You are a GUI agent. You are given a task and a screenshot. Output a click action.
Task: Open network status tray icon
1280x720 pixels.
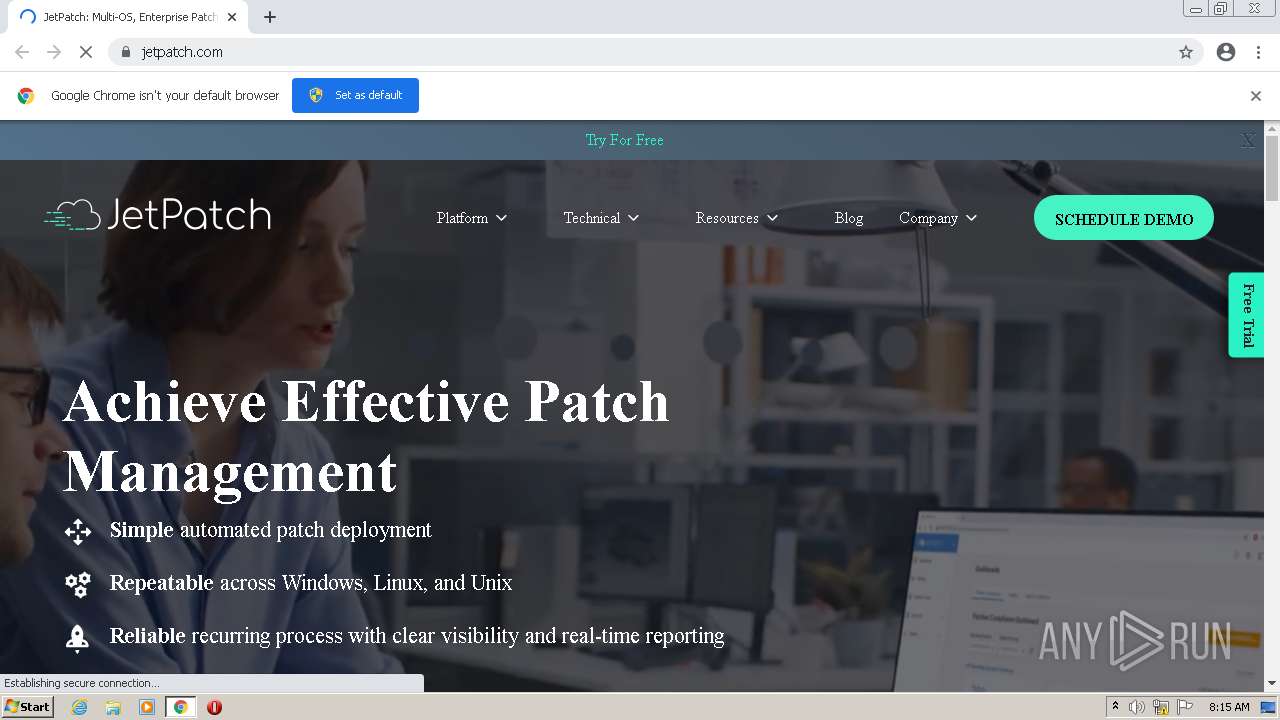coord(1161,707)
